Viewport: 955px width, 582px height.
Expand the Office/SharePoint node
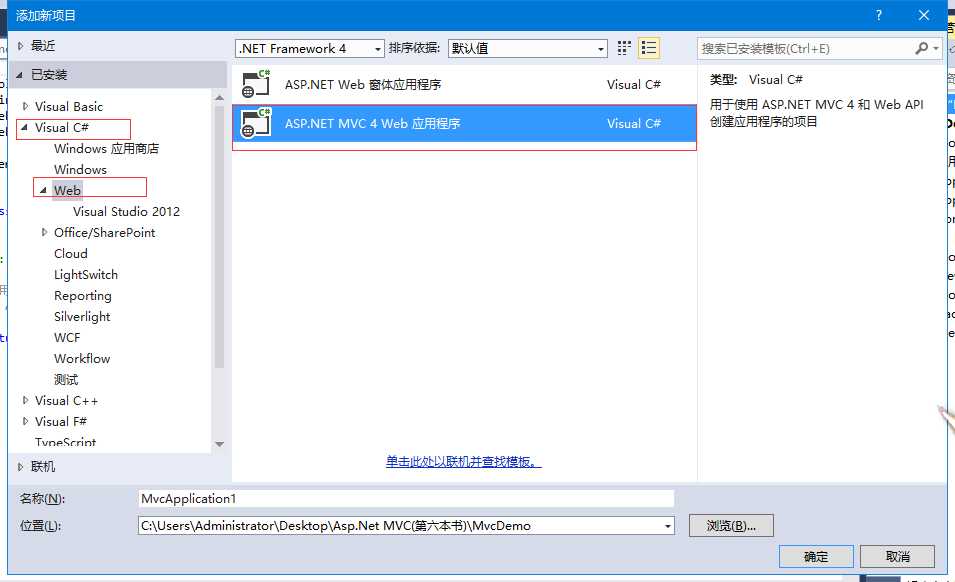coord(44,233)
